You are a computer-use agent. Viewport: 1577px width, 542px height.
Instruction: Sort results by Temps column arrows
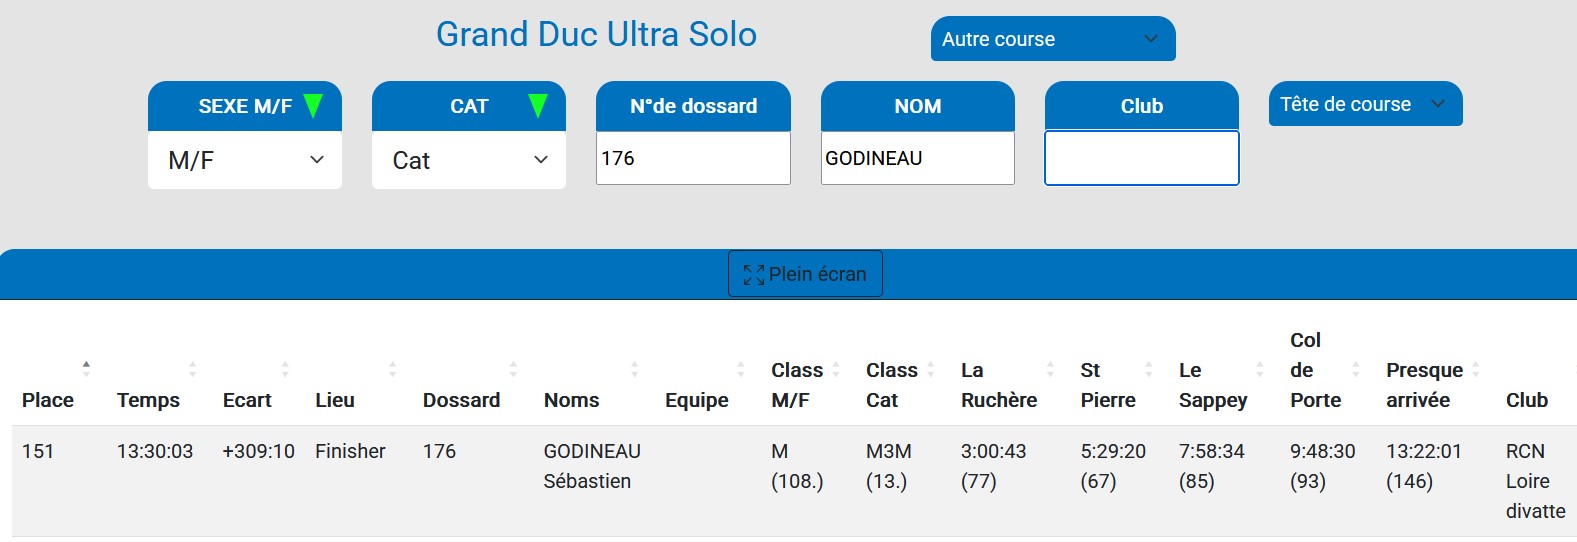point(192,369)
